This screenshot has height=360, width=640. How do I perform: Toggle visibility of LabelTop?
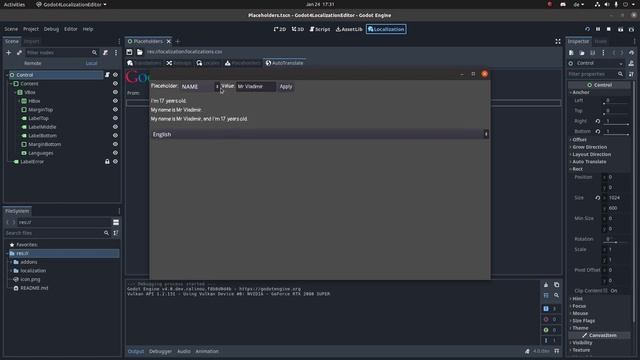(x=116, y=118)
